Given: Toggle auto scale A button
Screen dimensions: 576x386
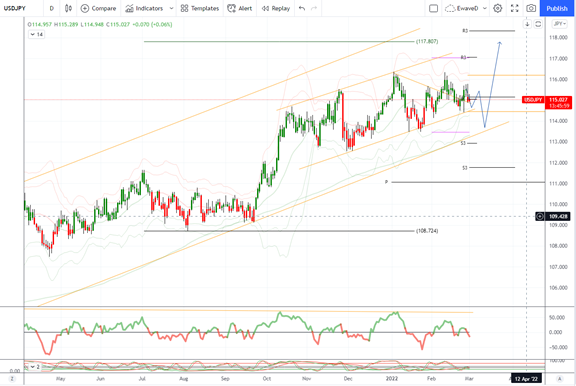Looking at the screenshot, I should (x=560, y=378).
